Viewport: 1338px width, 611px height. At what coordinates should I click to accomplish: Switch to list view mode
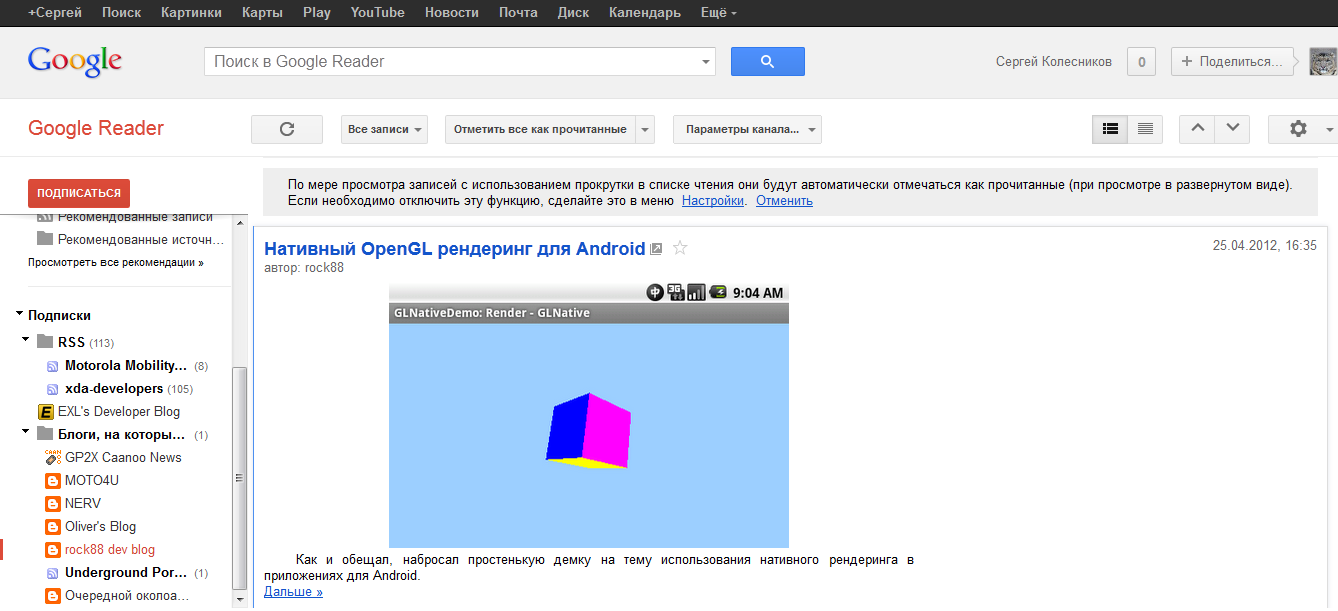[x=1145, y=129]
